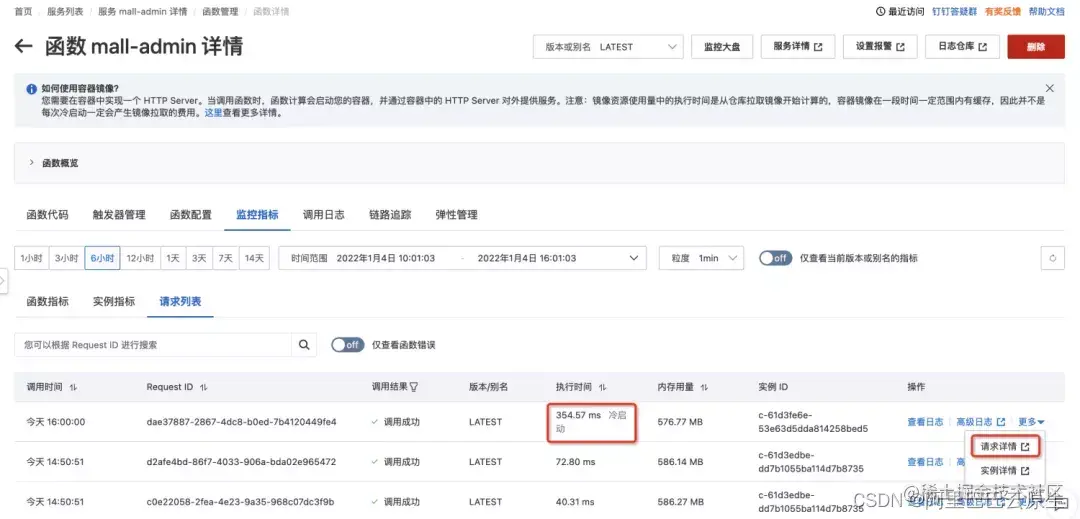Select the 6小时 time range
The width and height of the screenshot is (1080, 519).
(x=103, y=258)
